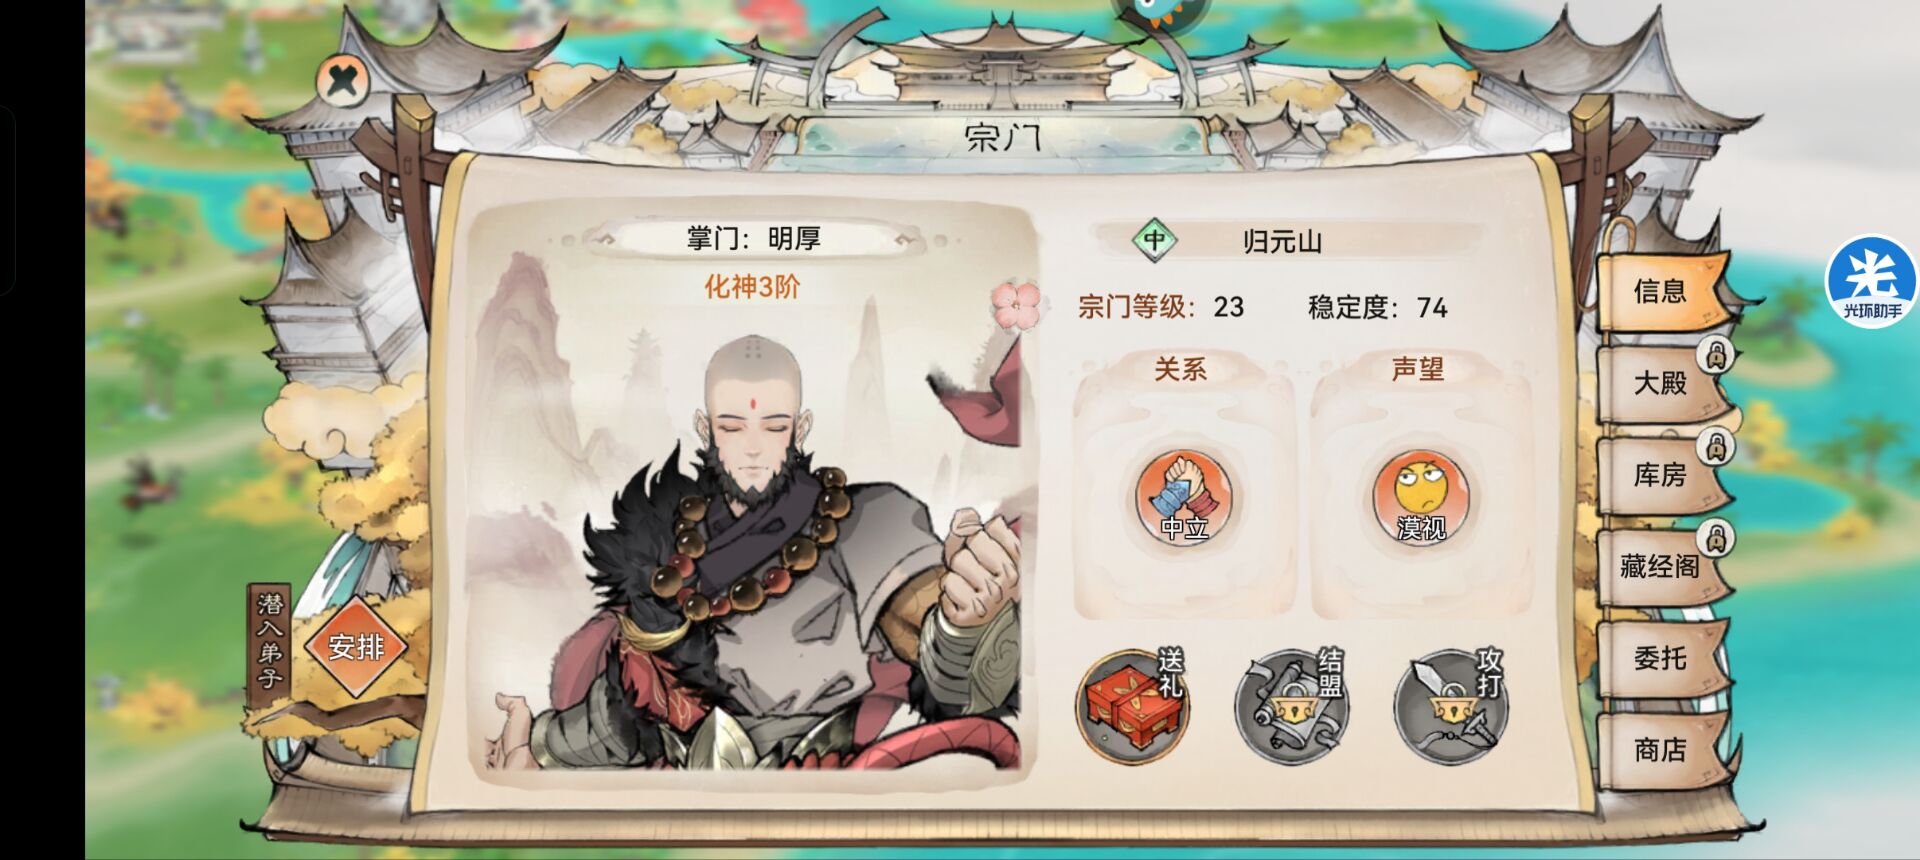Switch to the 商店 tab
The width and height of the screenshot is (1920, 860).
(x=1662, y=750)
